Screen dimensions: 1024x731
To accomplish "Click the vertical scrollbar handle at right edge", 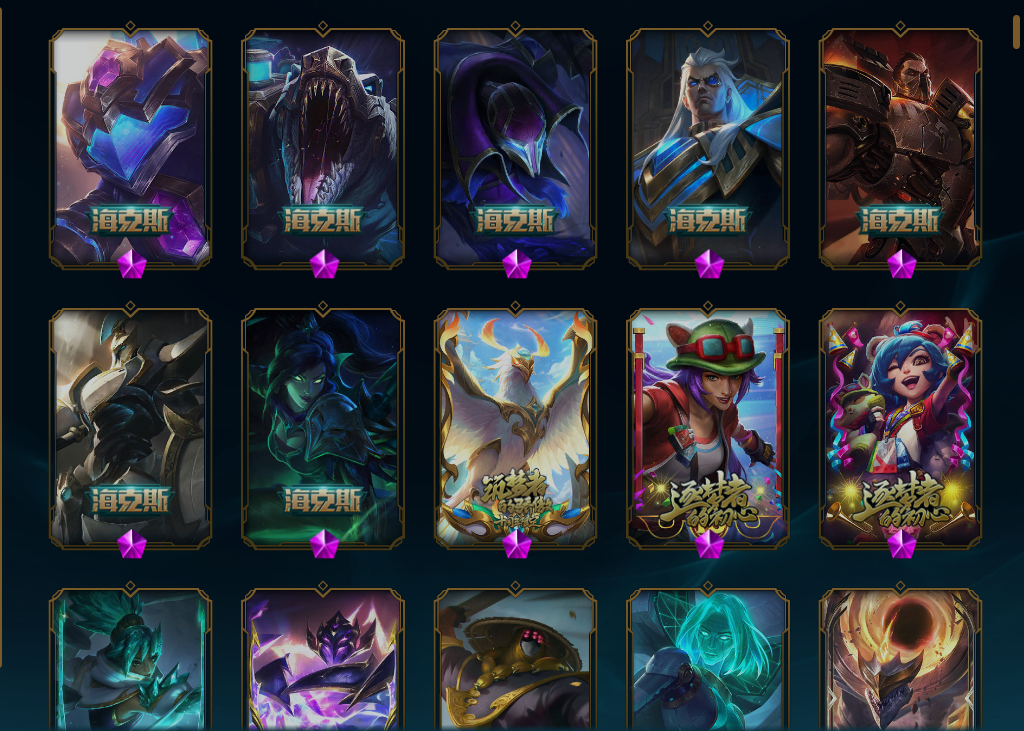I will coord(1017,31).
